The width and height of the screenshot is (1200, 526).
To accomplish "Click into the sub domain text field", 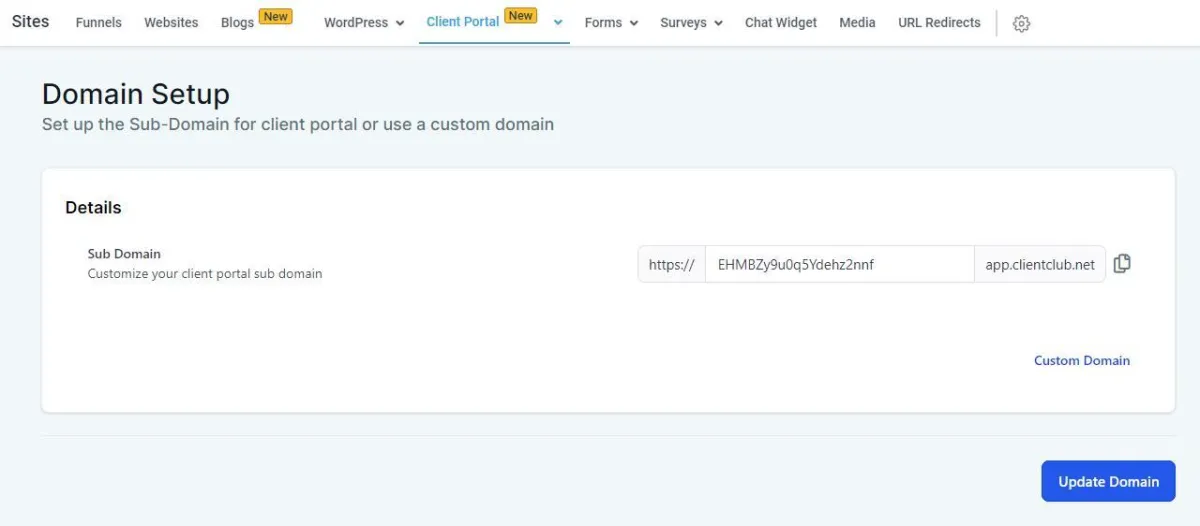I will 840,265.
